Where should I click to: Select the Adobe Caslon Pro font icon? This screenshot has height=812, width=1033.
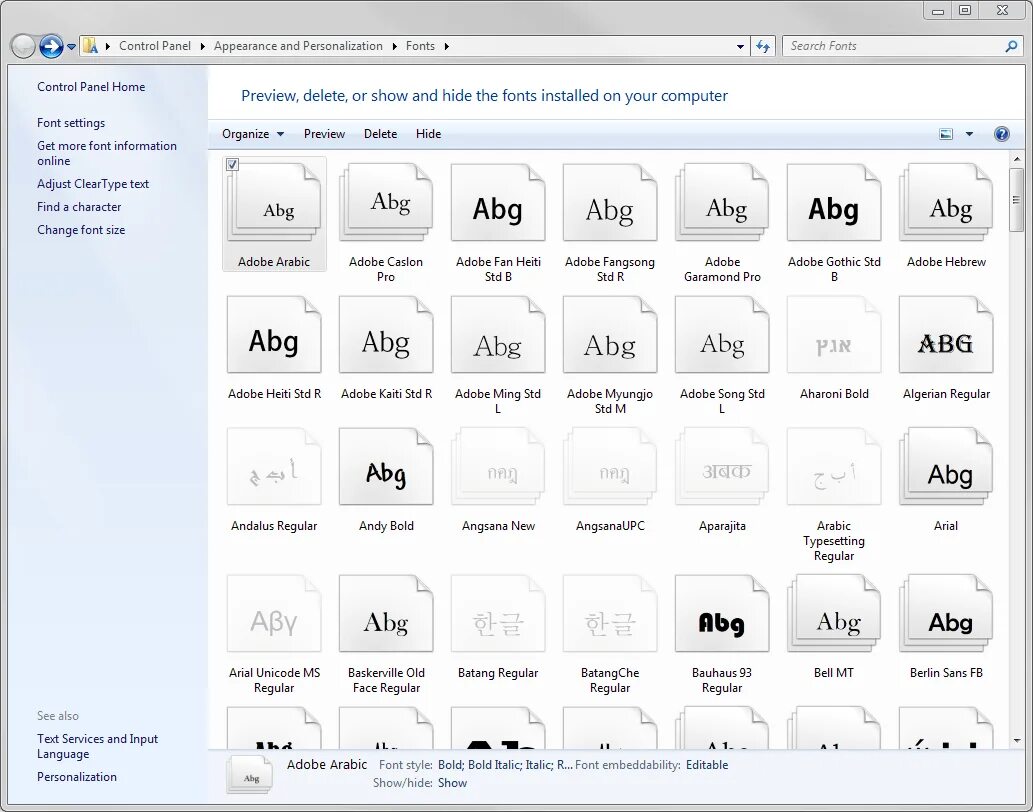pos(386,202)
